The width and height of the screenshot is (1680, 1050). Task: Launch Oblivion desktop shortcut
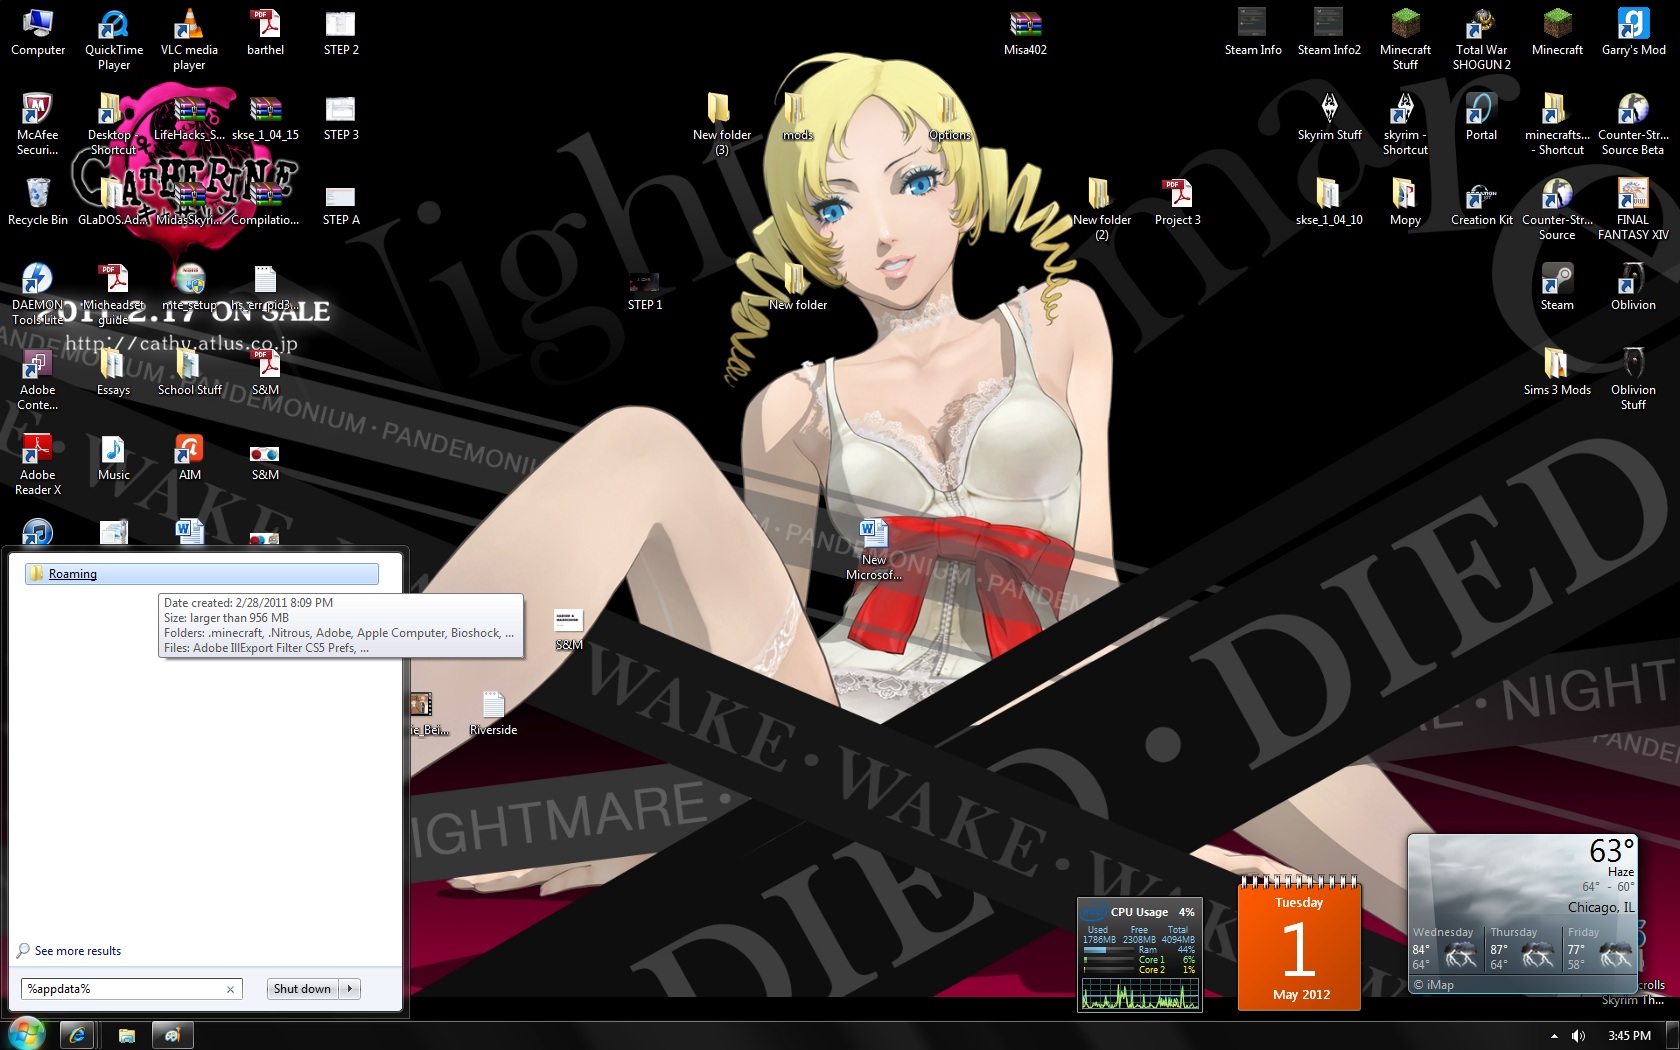pyautogui.click(x=1633, y=287)
